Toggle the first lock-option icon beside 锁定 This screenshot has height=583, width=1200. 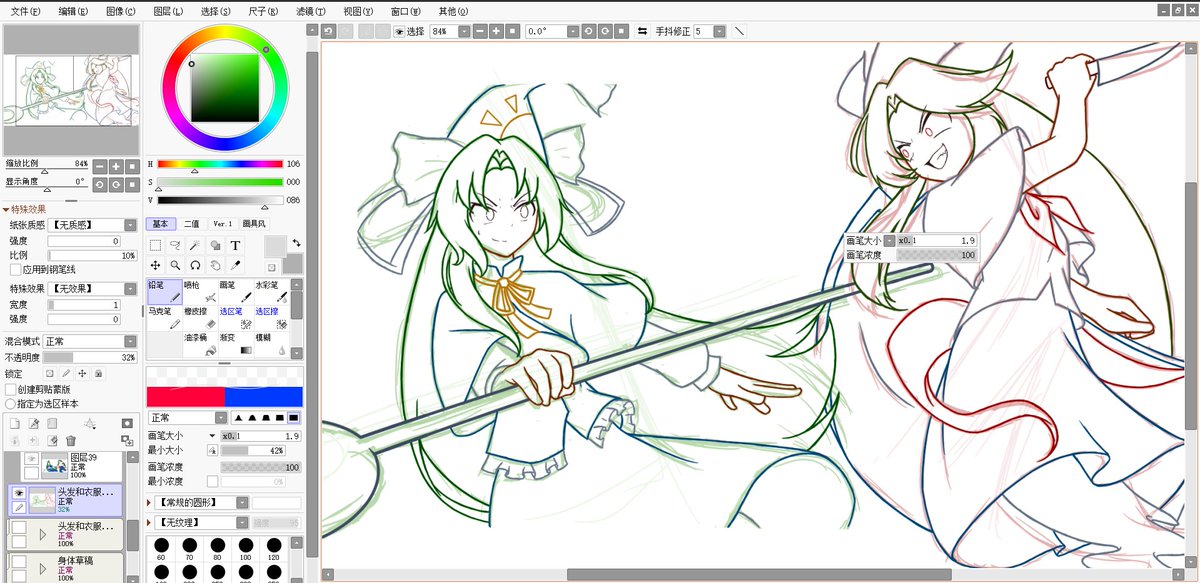50,374
